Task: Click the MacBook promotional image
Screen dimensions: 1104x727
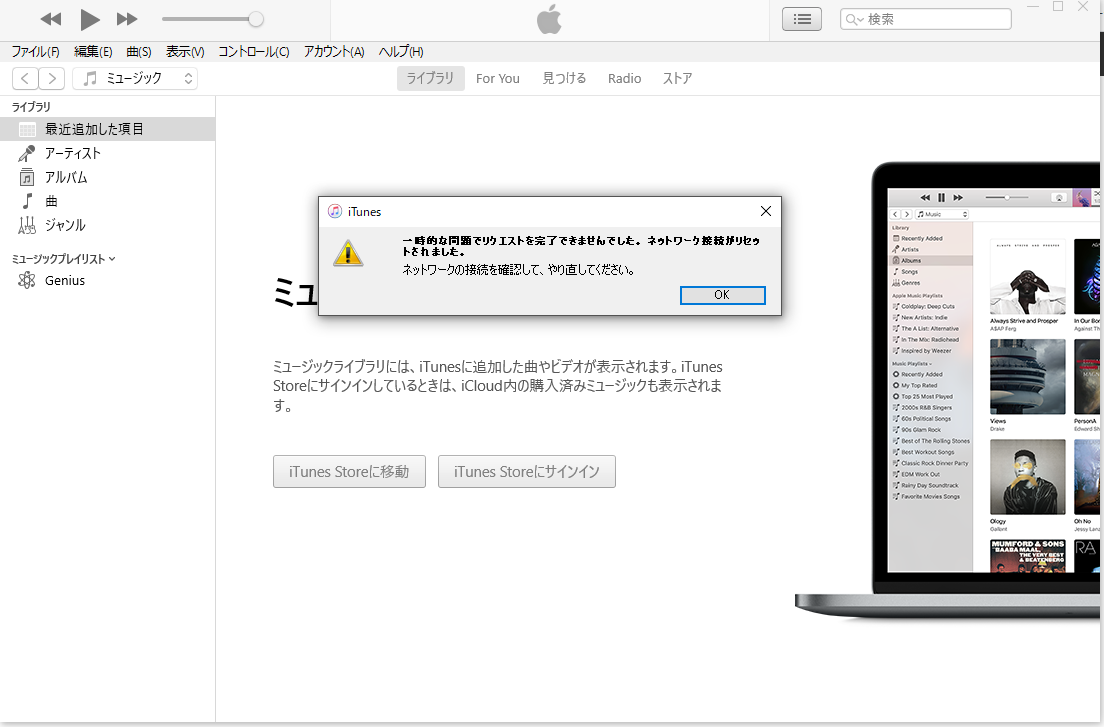Action: (948, 391)
